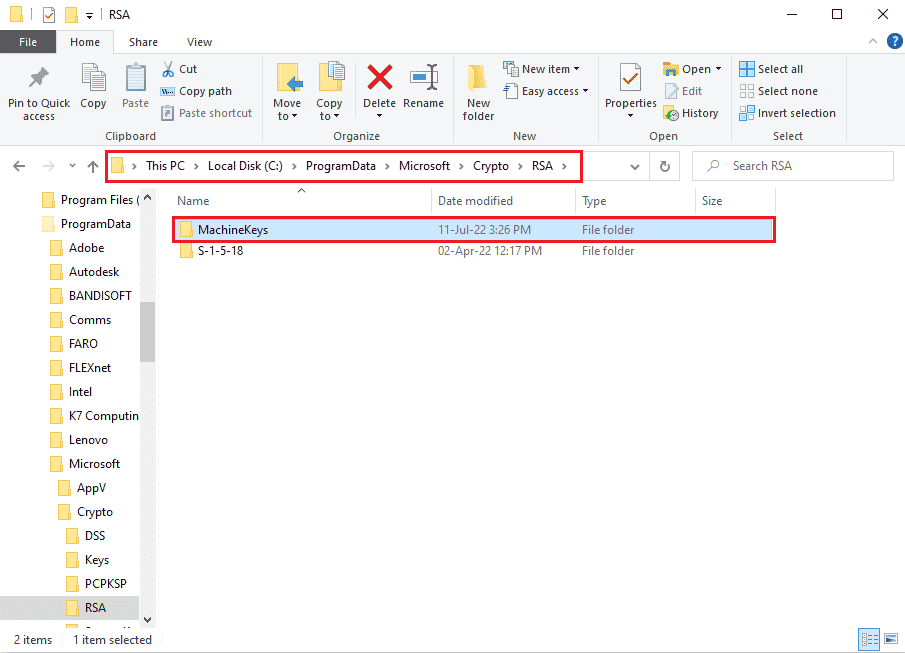Select PCPKSP folder in tree
The width and height of the screenshot is (905, 653).
105,584
